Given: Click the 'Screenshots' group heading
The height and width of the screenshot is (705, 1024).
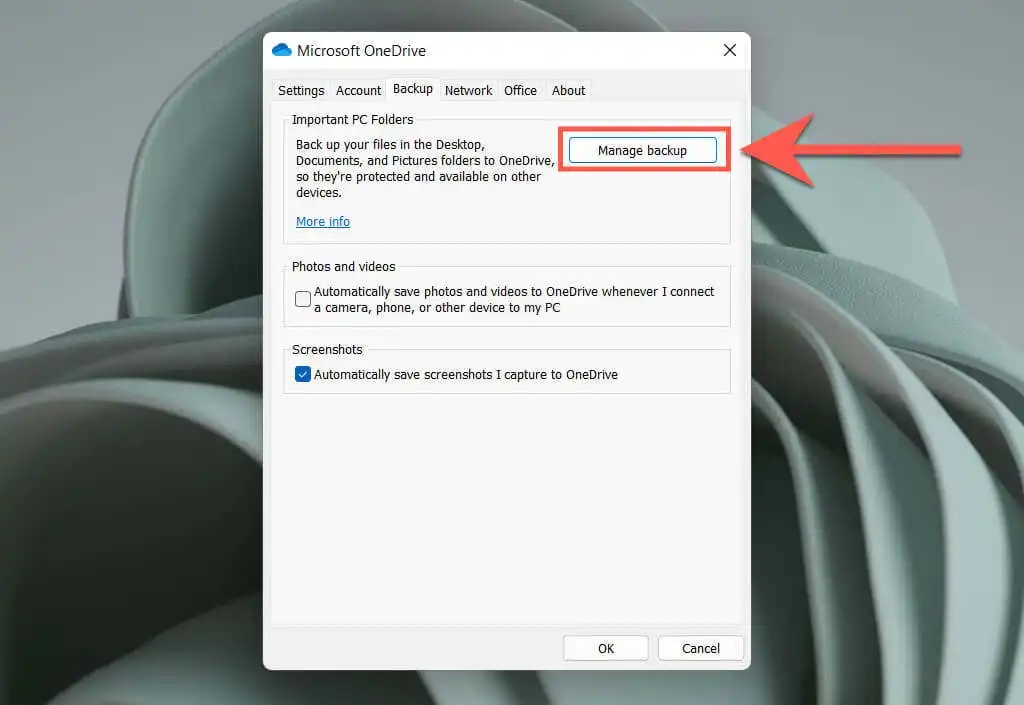Looking at the screenshot, I should 327,349.
